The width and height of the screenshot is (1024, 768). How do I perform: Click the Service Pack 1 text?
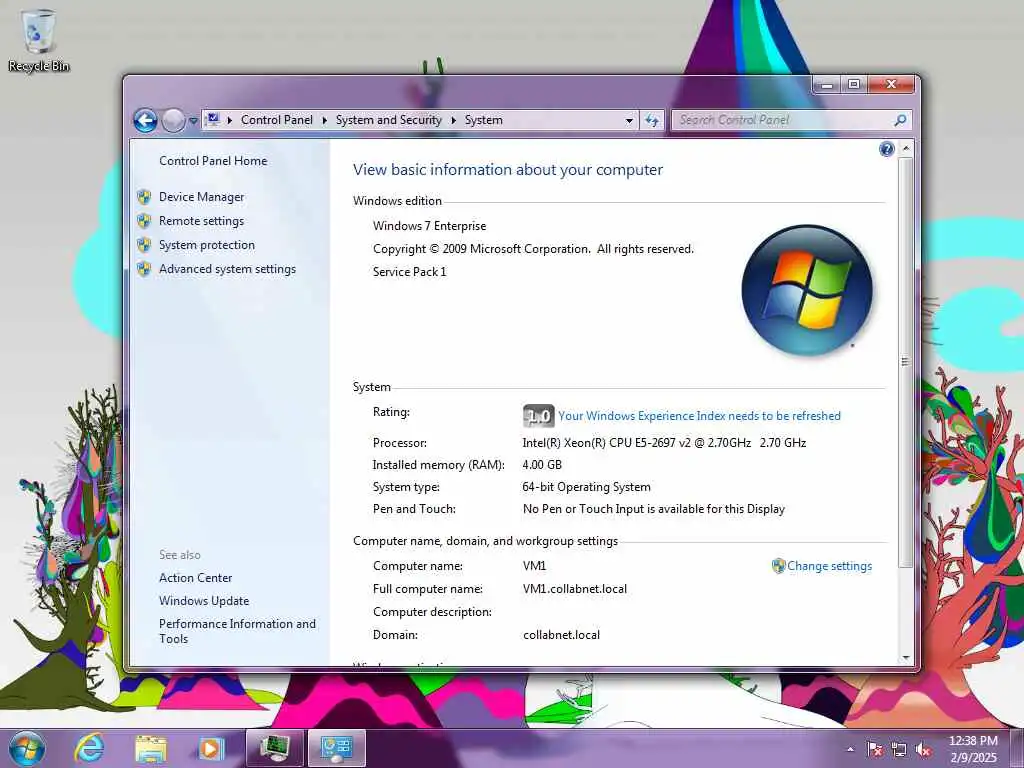pyautogui.click(x=409, y=272)
